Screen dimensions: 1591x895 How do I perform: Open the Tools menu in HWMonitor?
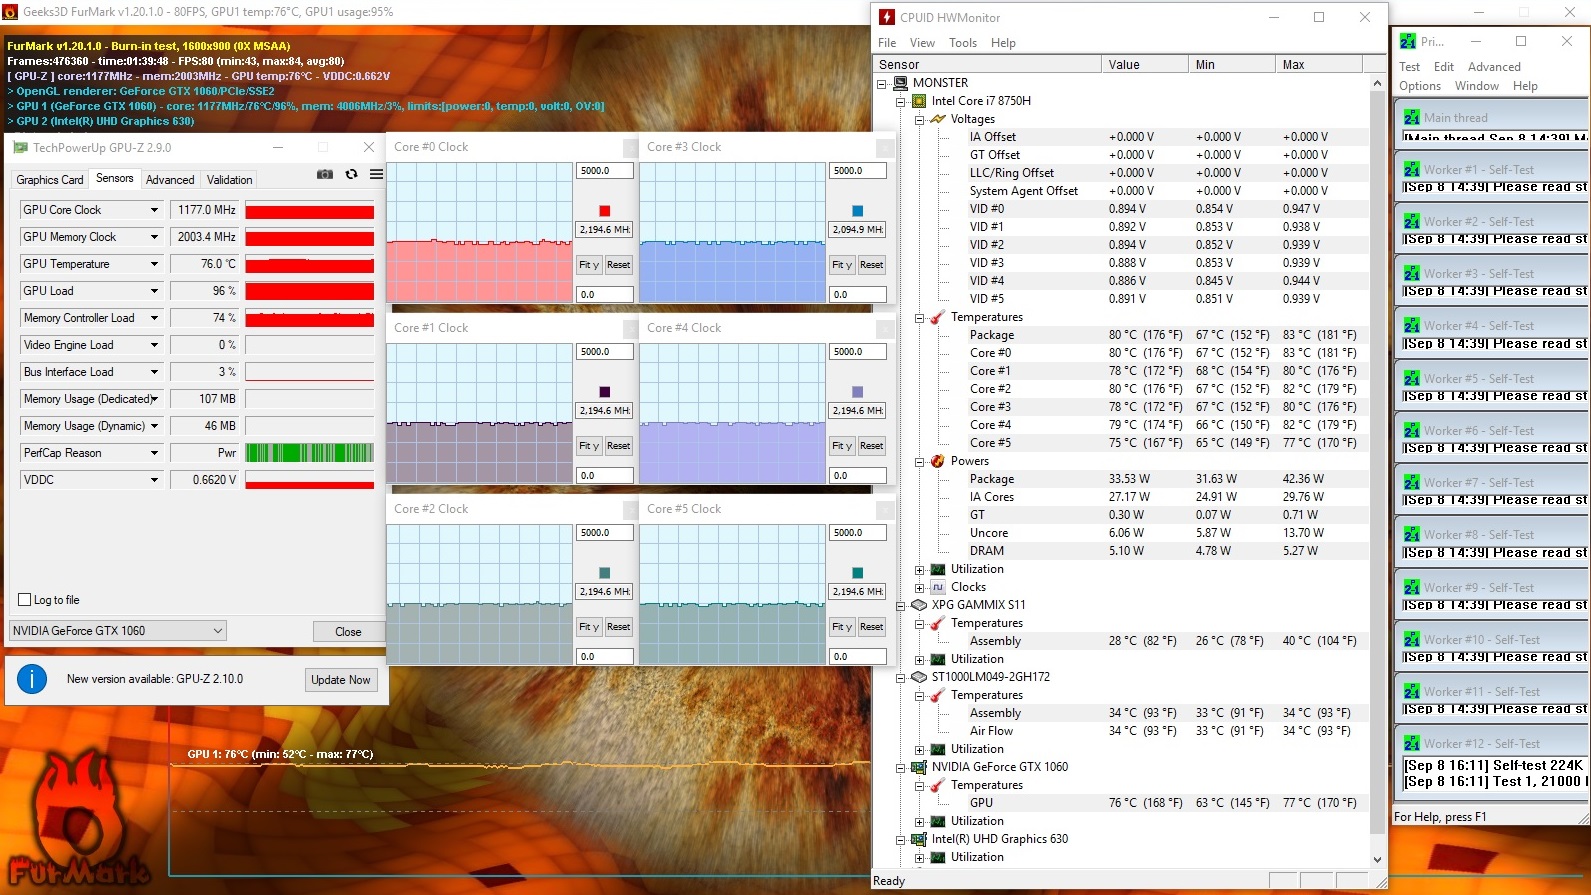[962, 43]
